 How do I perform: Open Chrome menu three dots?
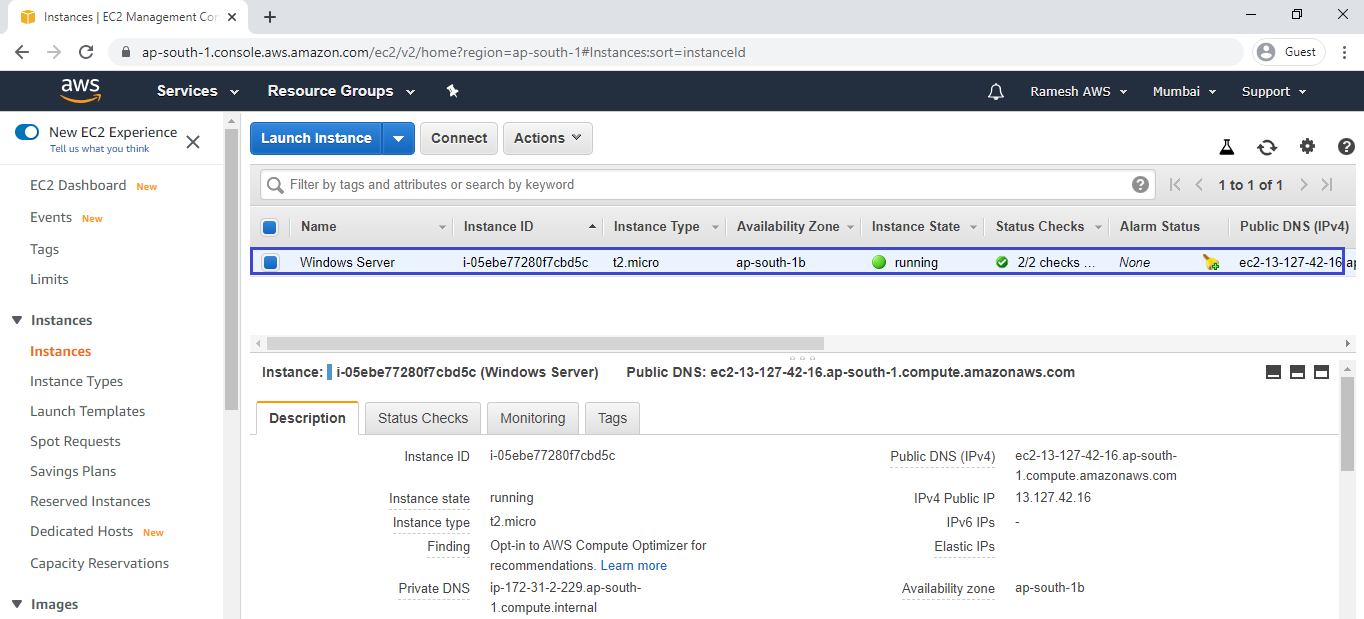pos(1343,52)
